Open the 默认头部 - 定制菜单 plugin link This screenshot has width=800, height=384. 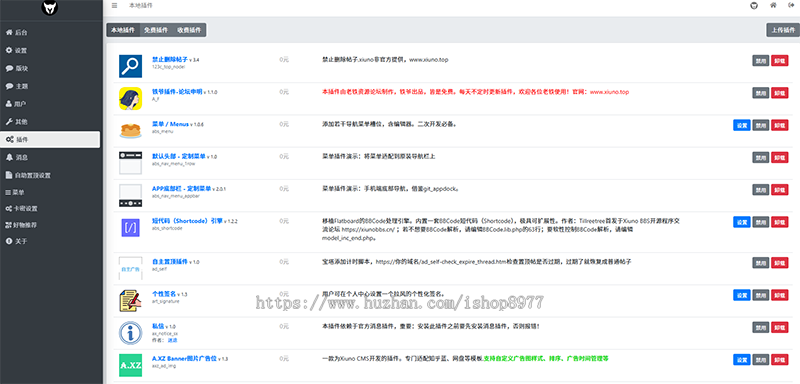click(179, 156)
